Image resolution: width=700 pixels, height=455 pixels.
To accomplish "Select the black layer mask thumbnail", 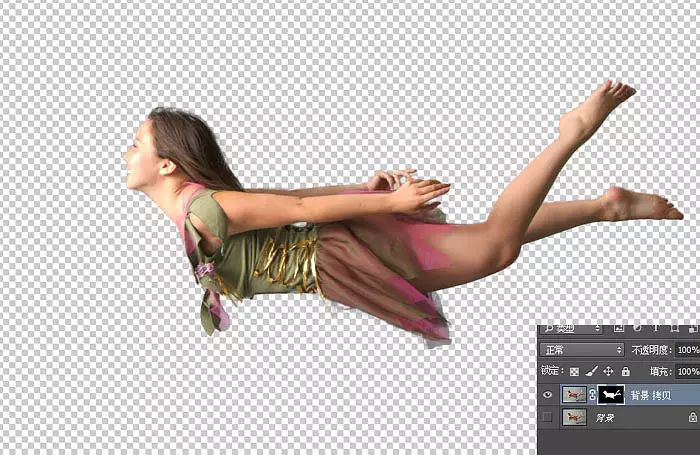I will click(x=610, y=395).
